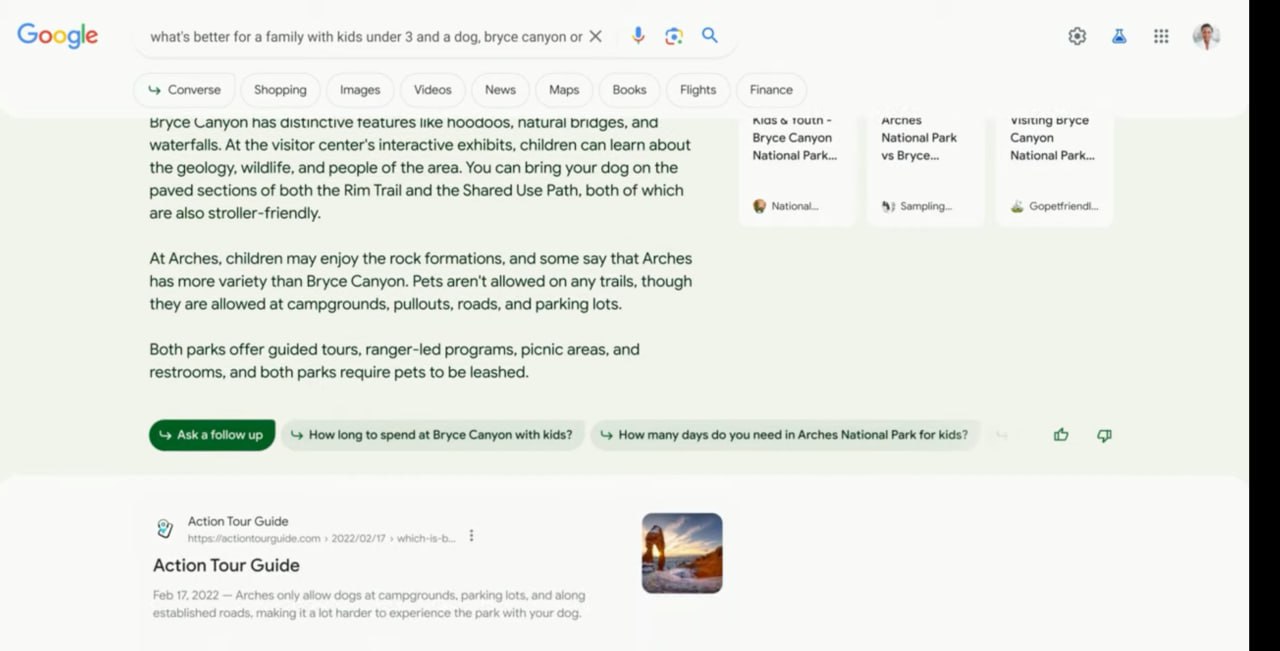
Task: Switch to the Finance tab
Action: click(771, 89)
